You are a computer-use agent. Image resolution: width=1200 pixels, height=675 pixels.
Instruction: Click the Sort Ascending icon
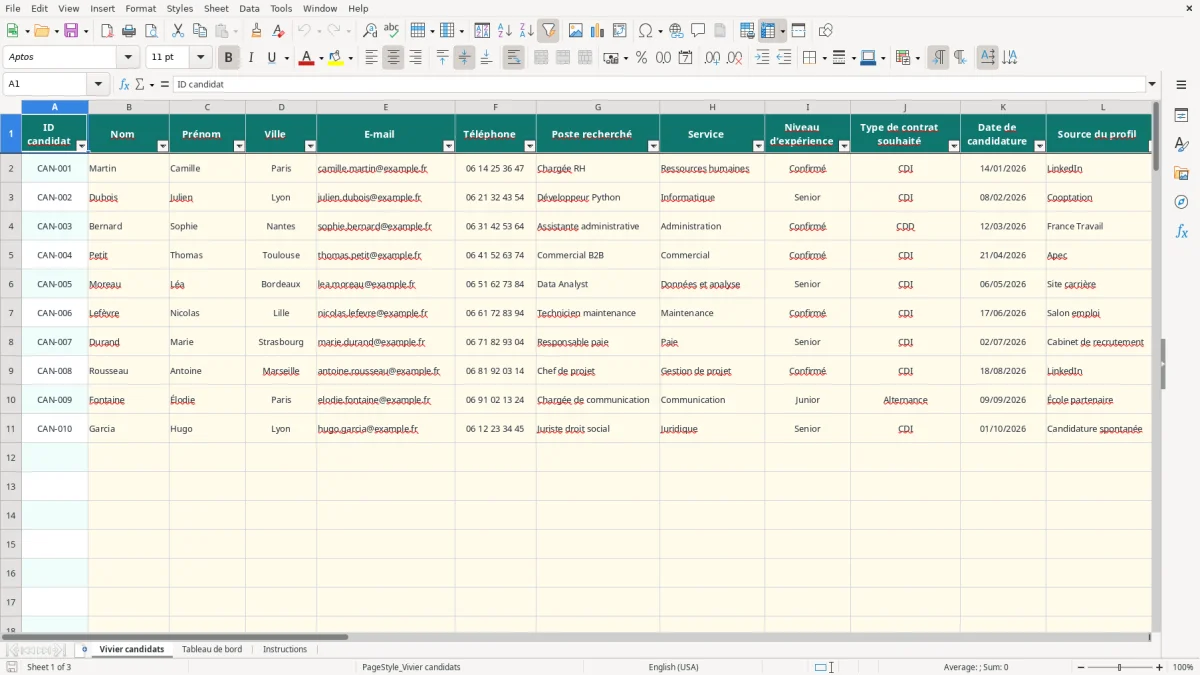505,31
